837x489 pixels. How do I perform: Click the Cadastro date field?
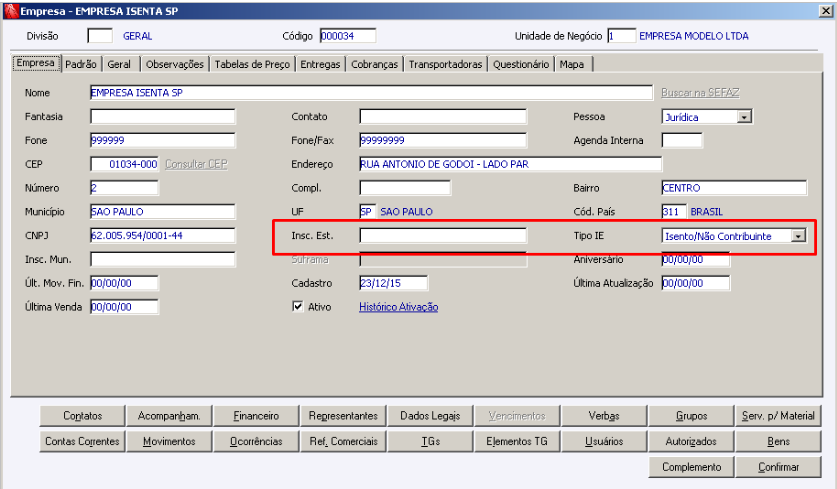[x=393, y=283]
